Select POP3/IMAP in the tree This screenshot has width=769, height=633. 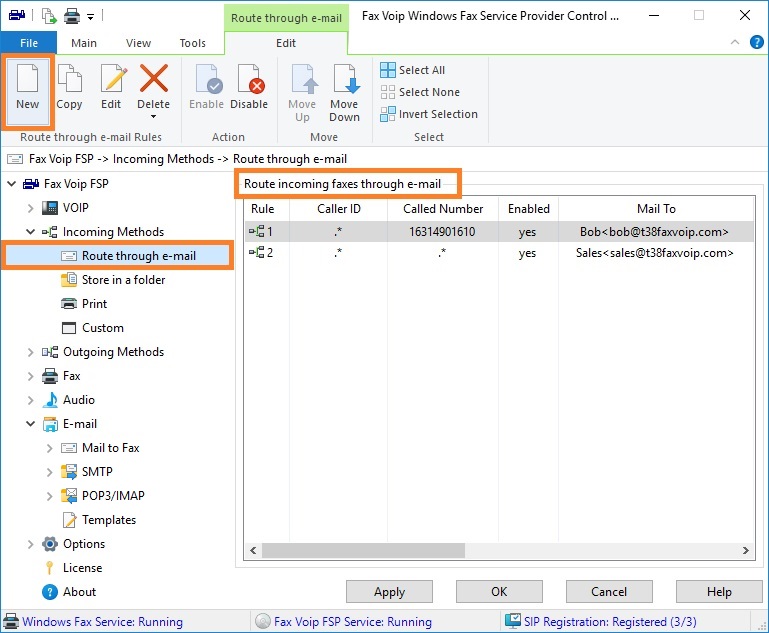[113, 496]
